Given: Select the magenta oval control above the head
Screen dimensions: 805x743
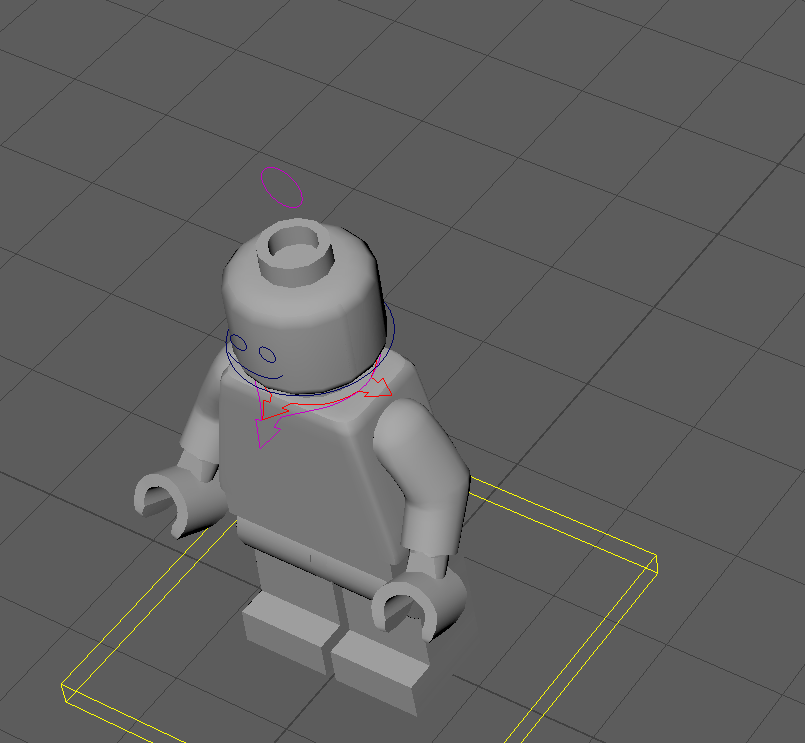Looking at the screenshot, I should 281,187.
